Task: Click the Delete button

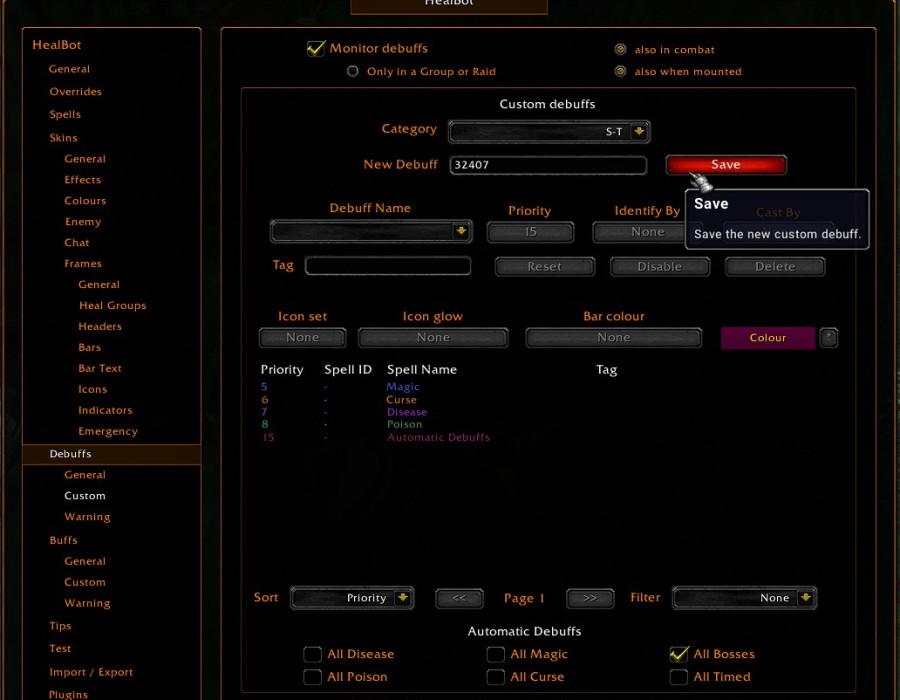Action: pyautogui.click(x=775, y=267)
